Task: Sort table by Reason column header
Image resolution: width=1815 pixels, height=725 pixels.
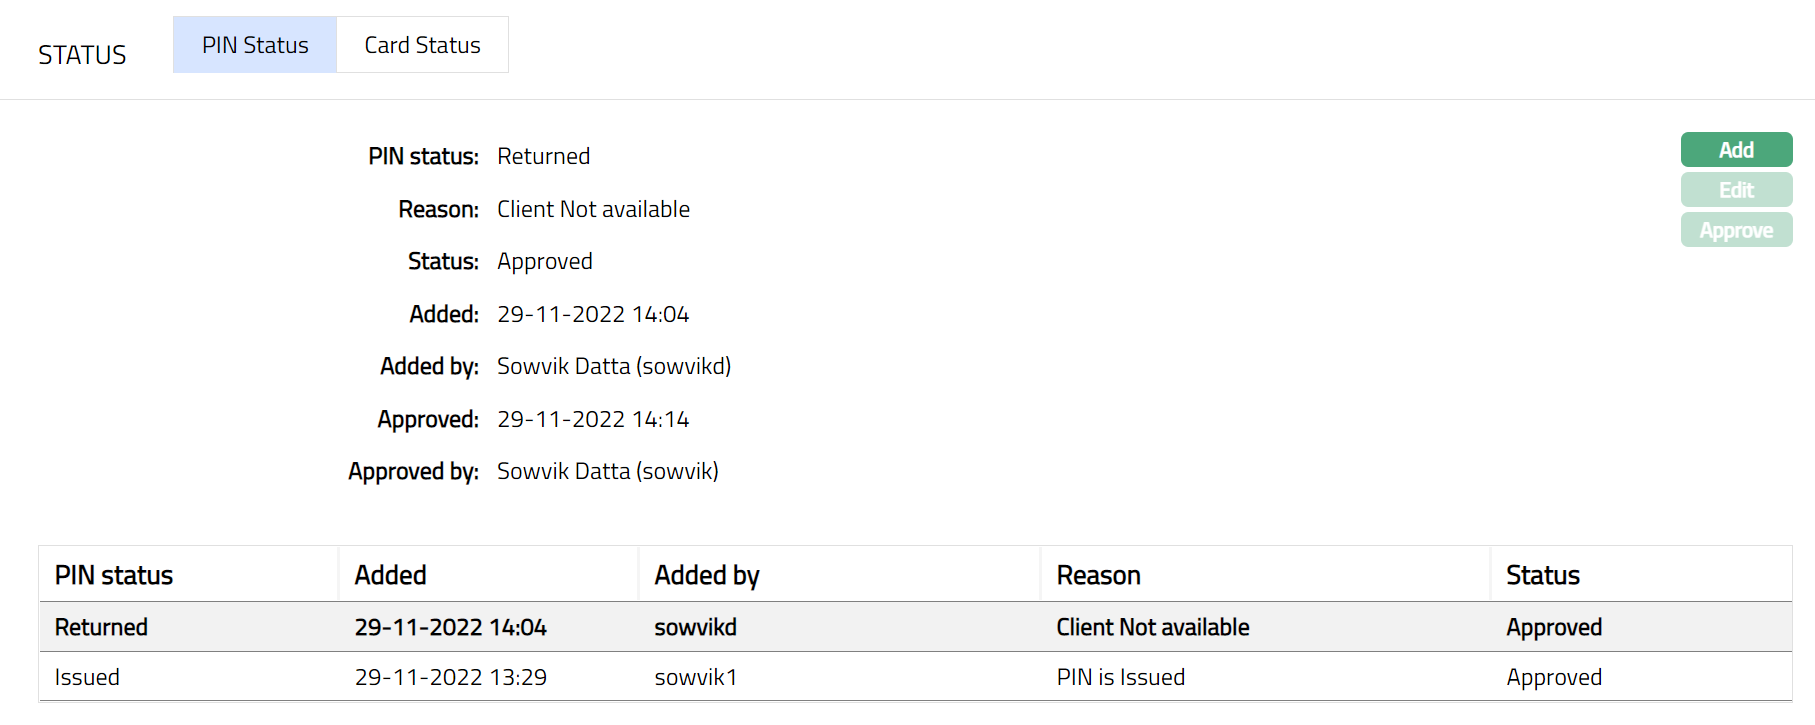Action: tap(1098, 575)
